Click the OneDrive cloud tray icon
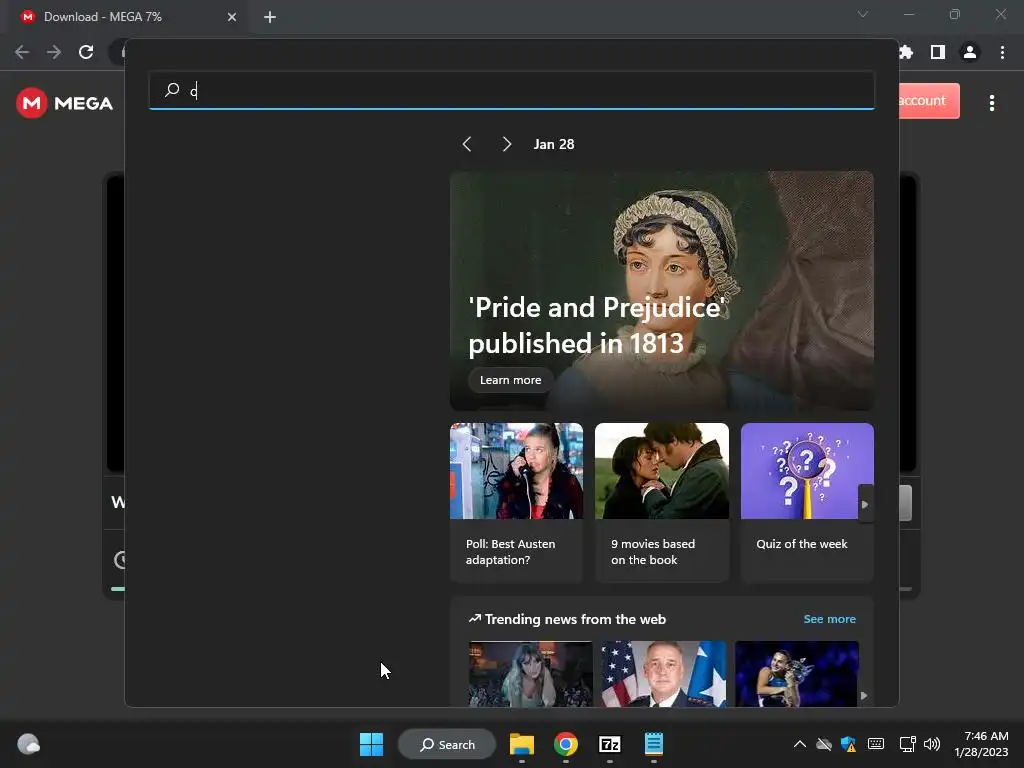The height and width of the screenshot is (768, 1024). point(824,744)
